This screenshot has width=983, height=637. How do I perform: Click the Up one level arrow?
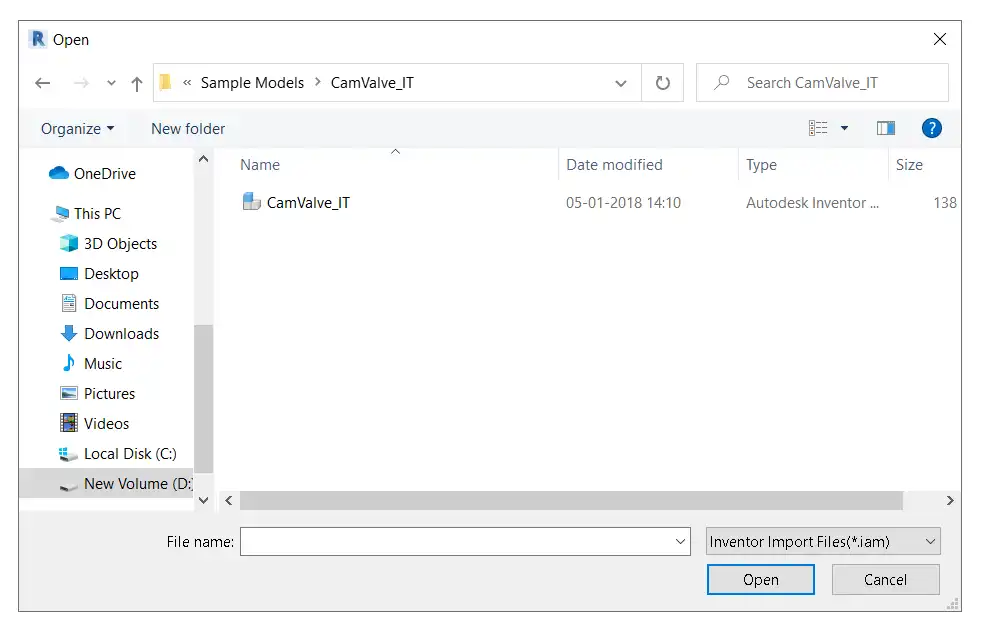137,83
